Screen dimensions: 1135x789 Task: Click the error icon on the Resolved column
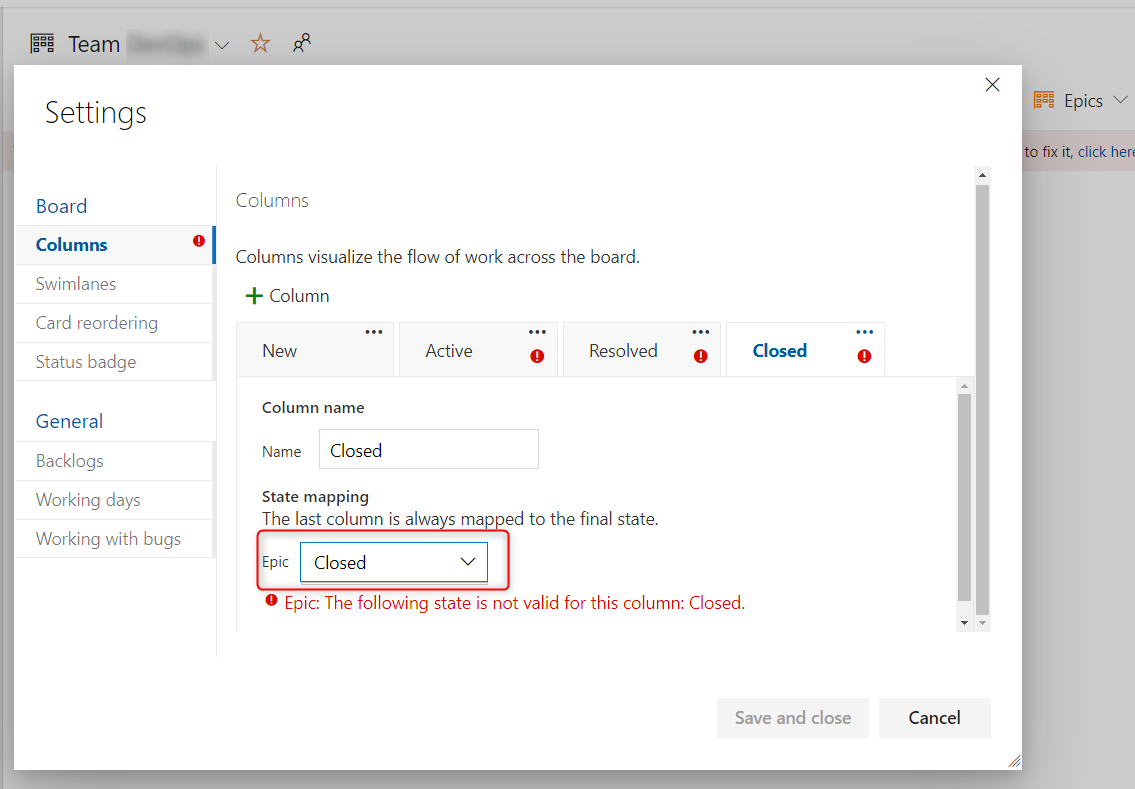point(700,355)
